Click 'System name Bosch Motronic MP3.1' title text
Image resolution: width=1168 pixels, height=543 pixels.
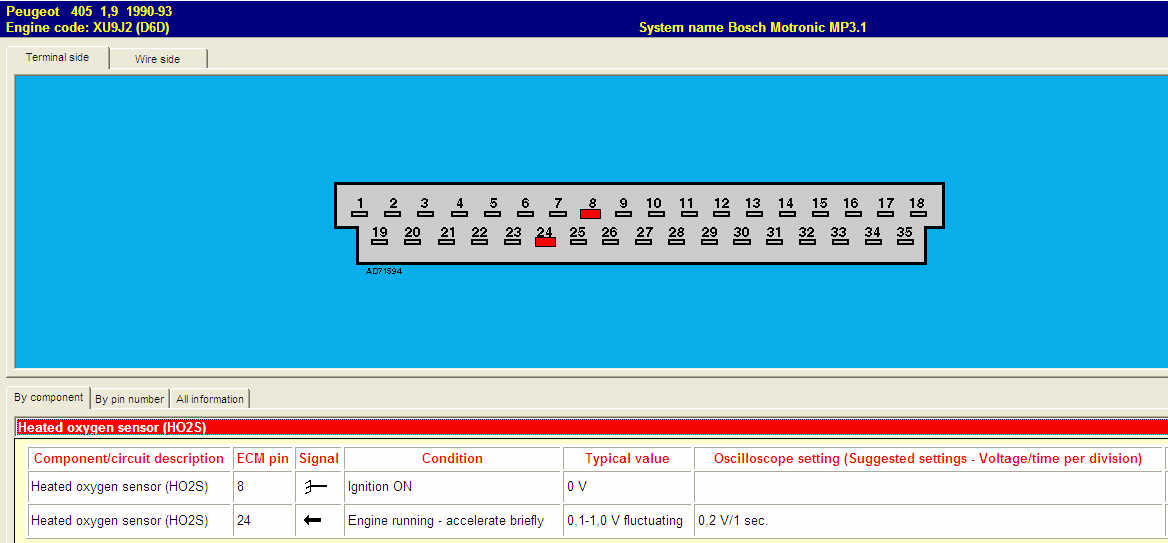pyautogui.click(x=752, y=28)
